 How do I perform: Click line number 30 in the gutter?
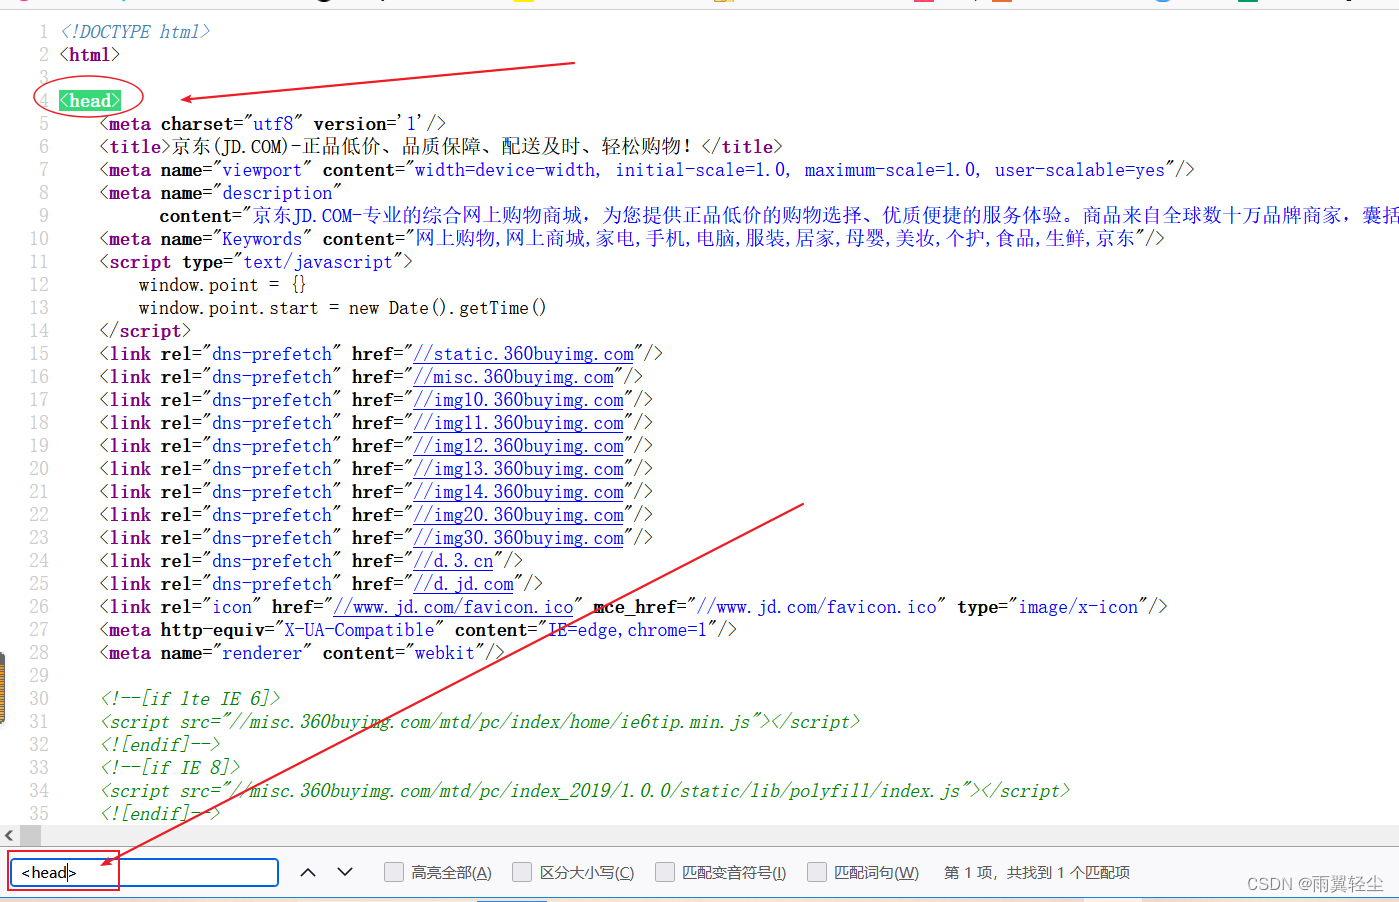39,698
